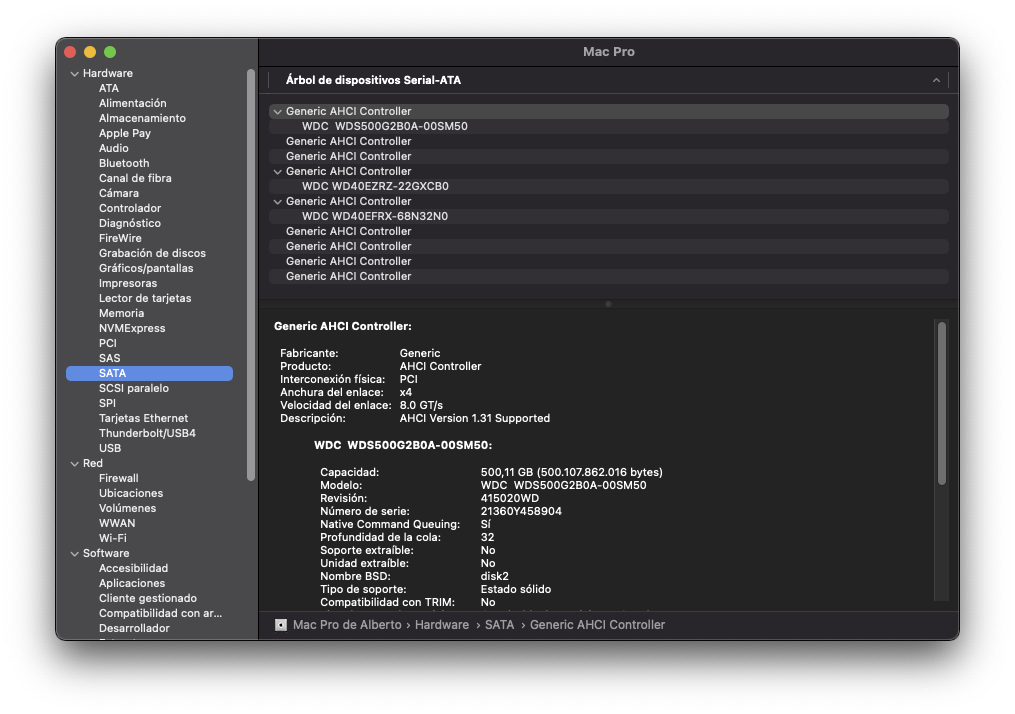Collapse the Hardware section in sidebar
This screenshot has width=1015, height=714.
click(x=74, y=74)
